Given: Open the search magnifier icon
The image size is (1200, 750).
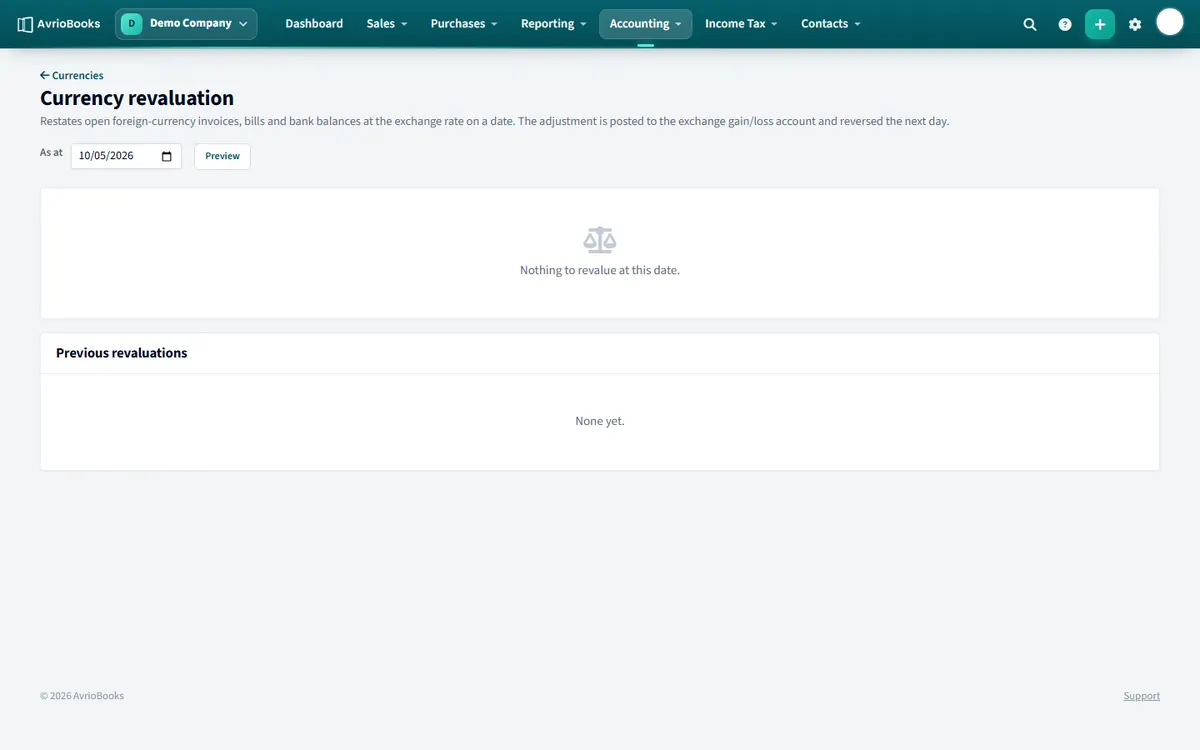Looking at the screenshot, I should click(x=1030, y=24).
